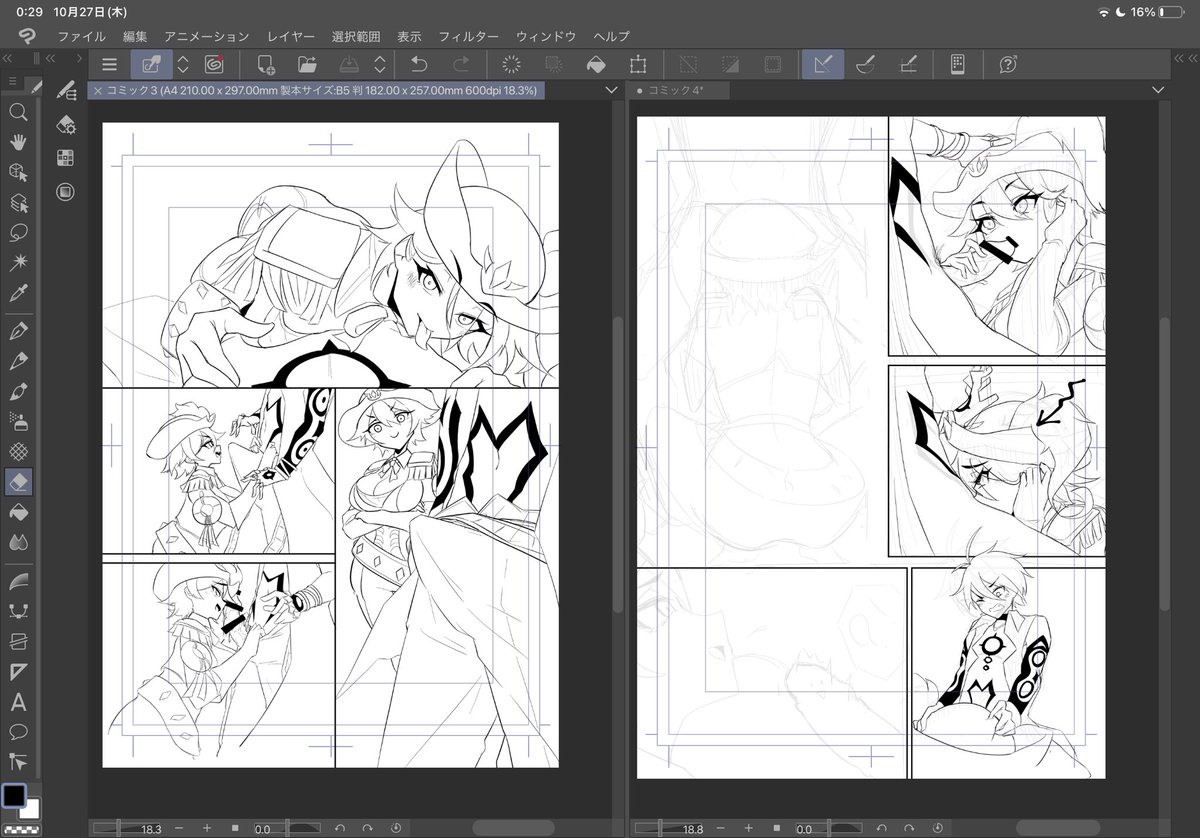This screenshot has height=838, width=1200.
Task: Open the help question mark icon
Action: [1008, 64]
